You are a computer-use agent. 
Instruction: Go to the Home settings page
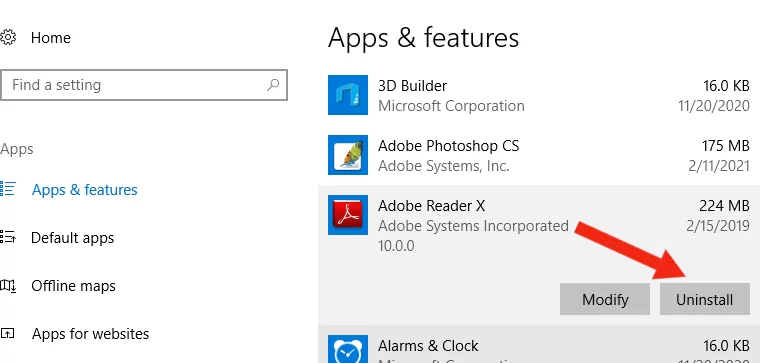coord(50,38)
